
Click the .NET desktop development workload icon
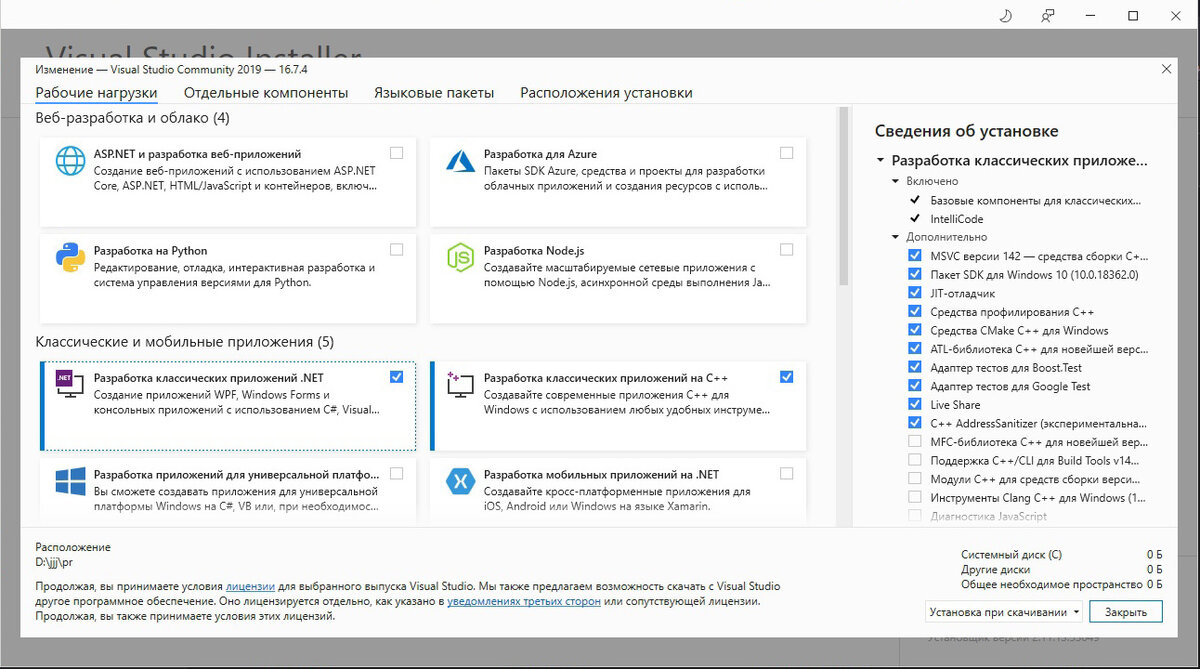pyautogui.click(x=71, y=385)
